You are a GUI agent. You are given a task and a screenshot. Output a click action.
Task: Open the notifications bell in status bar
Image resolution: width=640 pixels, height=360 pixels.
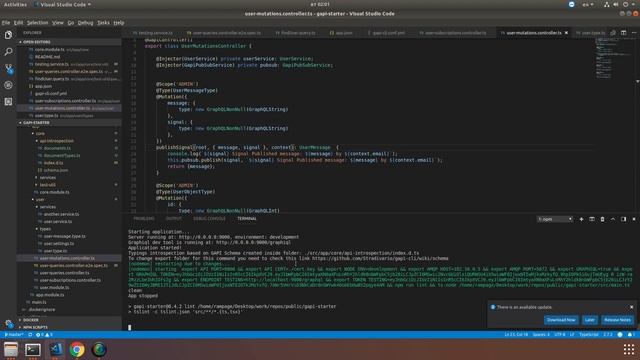pos(631,335)
